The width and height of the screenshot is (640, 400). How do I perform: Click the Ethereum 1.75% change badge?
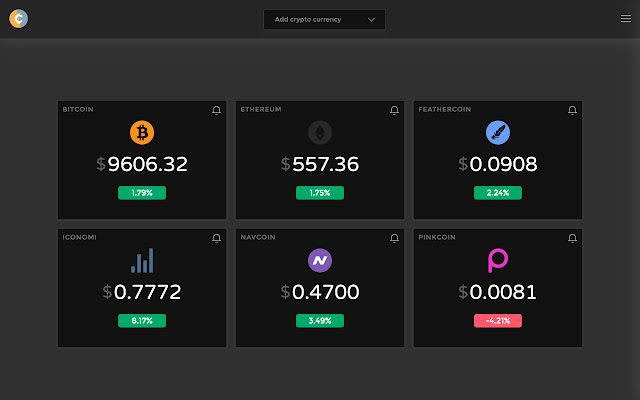point(320,193)
